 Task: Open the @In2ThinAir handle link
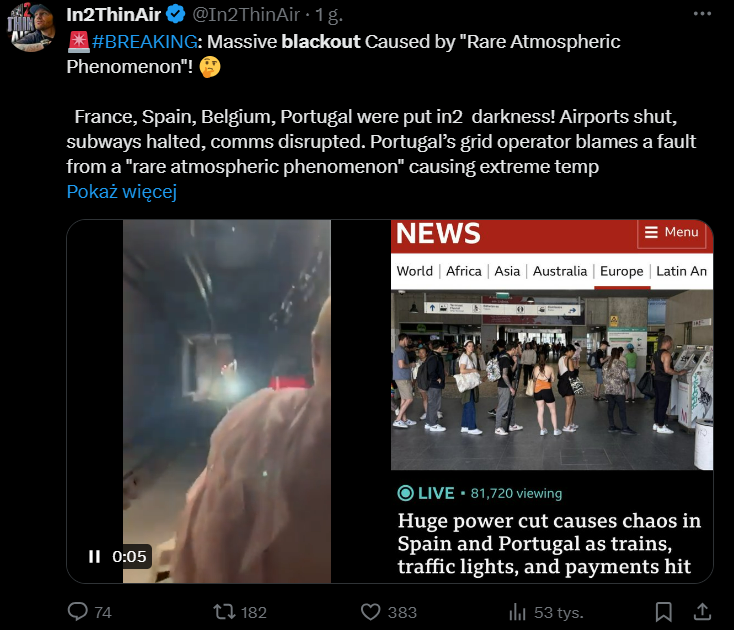coord(246,15)
